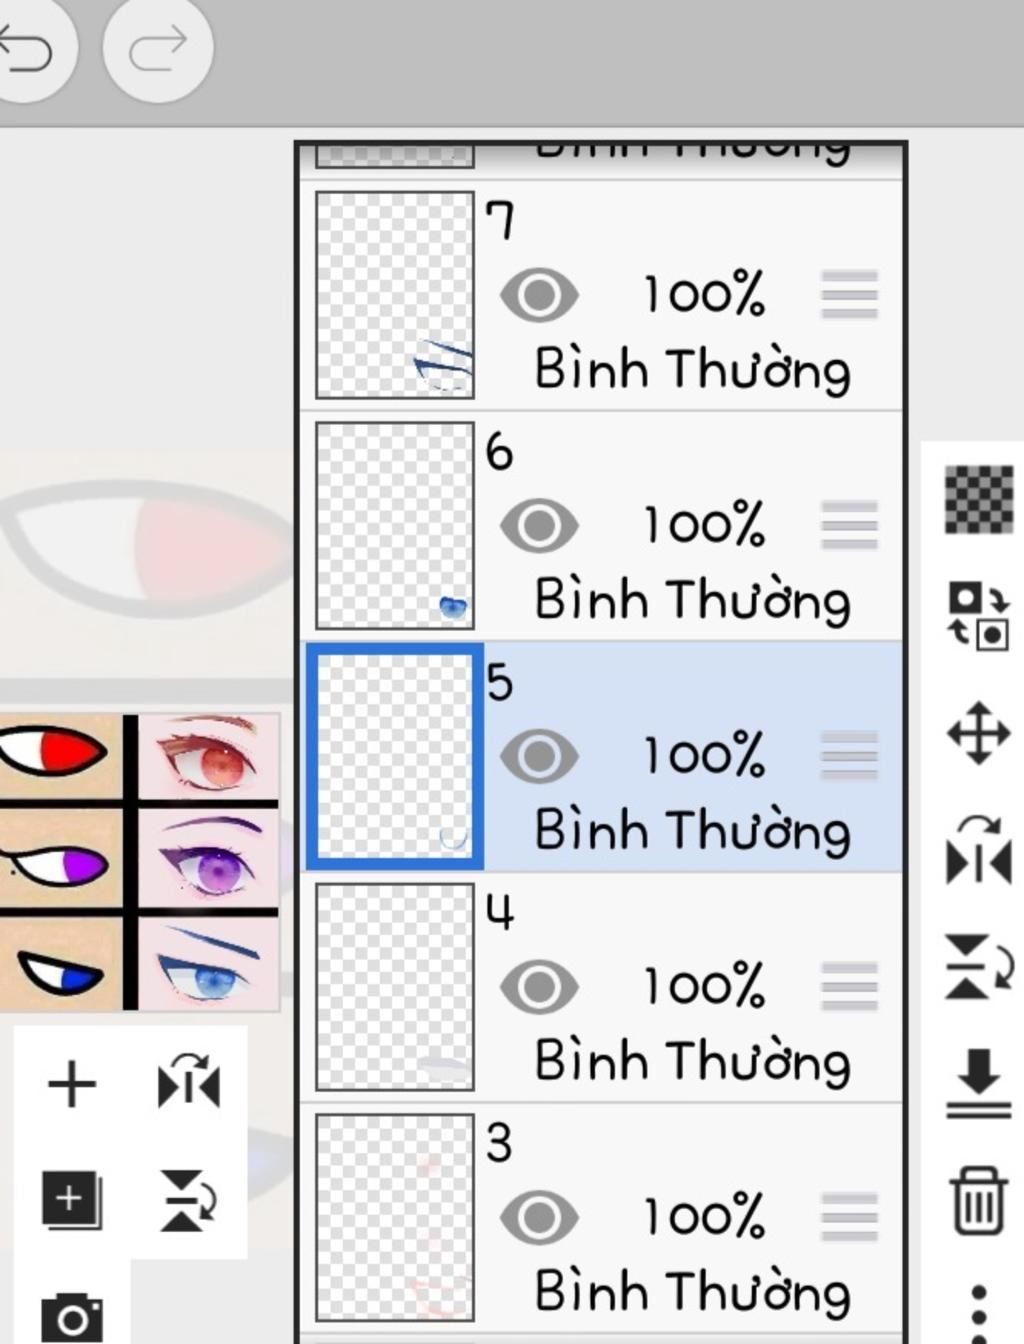Select layer 4 thumbnail
The height and width of the screenshot is (1344, 1024).
pos(395,987)
